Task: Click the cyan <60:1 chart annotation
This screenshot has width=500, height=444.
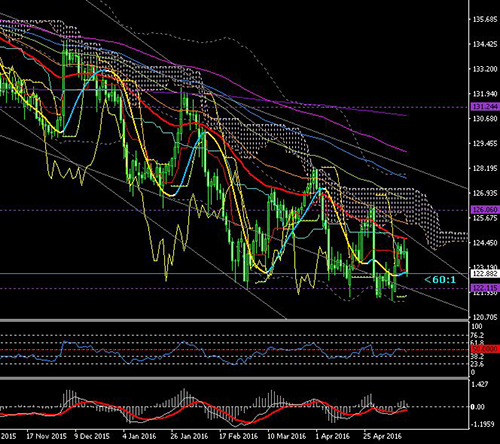Action: [440, 280]
